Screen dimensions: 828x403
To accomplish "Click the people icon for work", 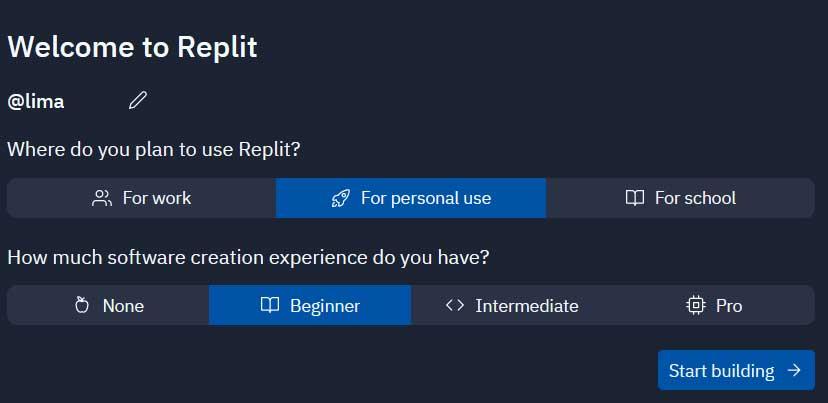I will pyautogui.click(x=101, y=198).
